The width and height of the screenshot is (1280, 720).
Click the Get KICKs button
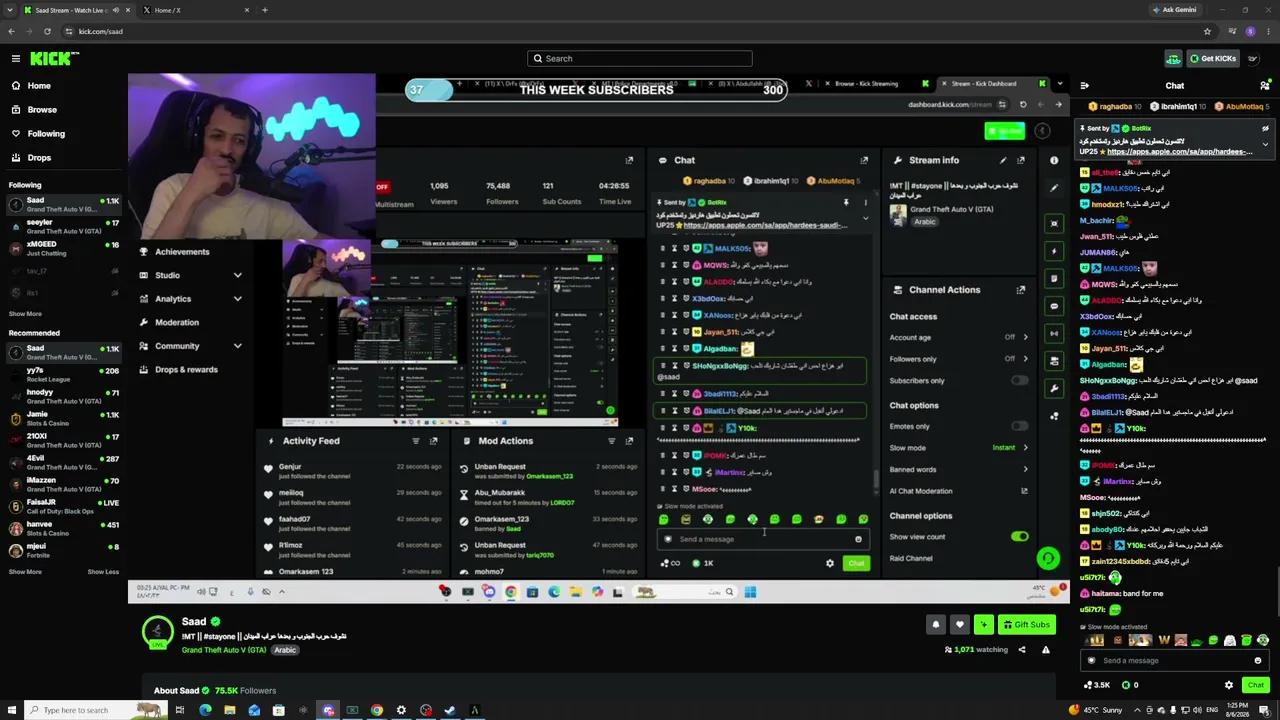[1215, 59]
